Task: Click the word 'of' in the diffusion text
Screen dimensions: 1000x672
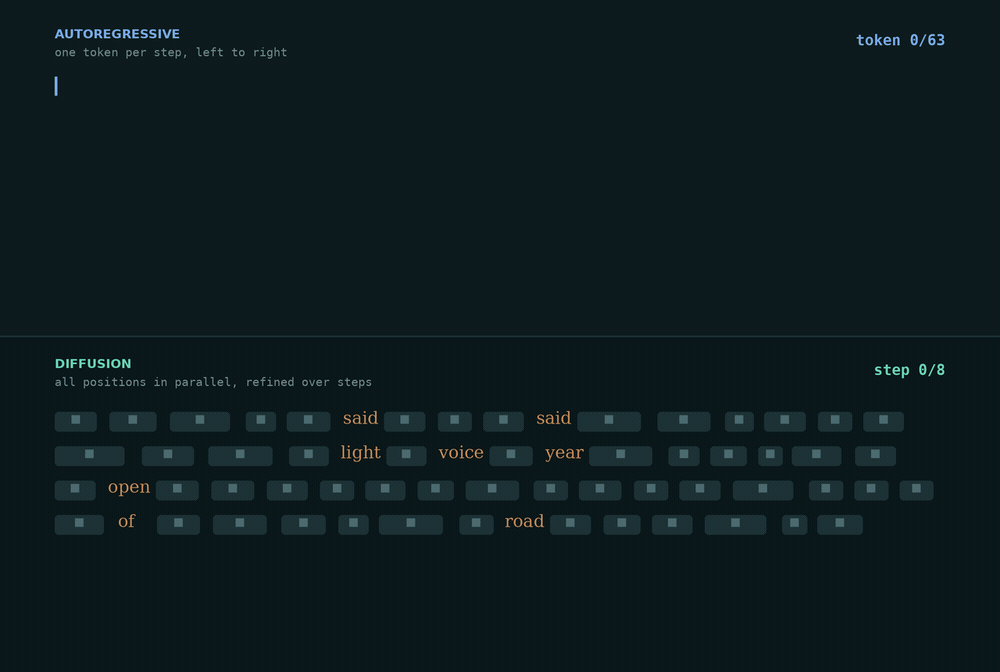Action: (x=126, y=522)
